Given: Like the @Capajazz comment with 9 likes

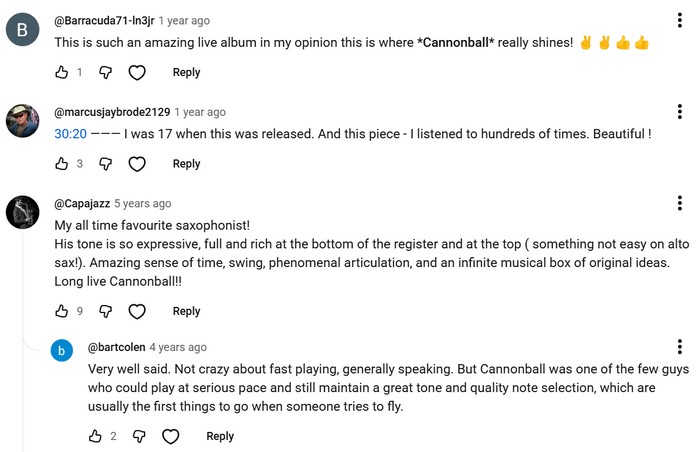Looking at the screenshot, I should coord(62,311).
